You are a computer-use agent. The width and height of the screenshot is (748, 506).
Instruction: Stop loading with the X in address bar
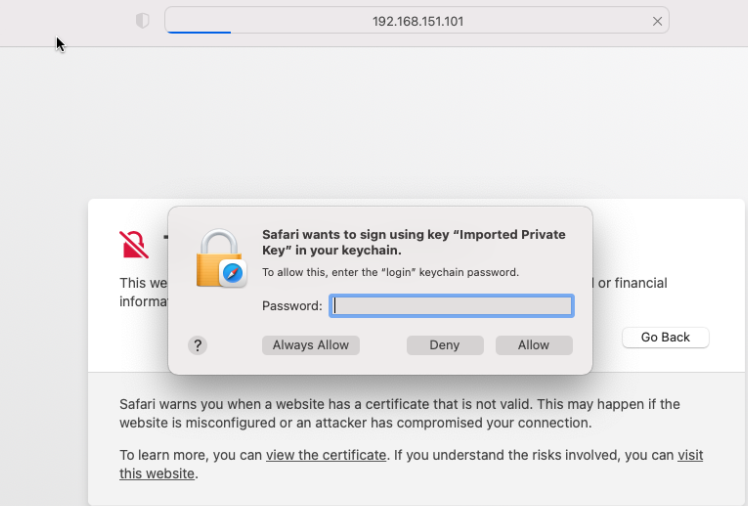coord(657,21)
